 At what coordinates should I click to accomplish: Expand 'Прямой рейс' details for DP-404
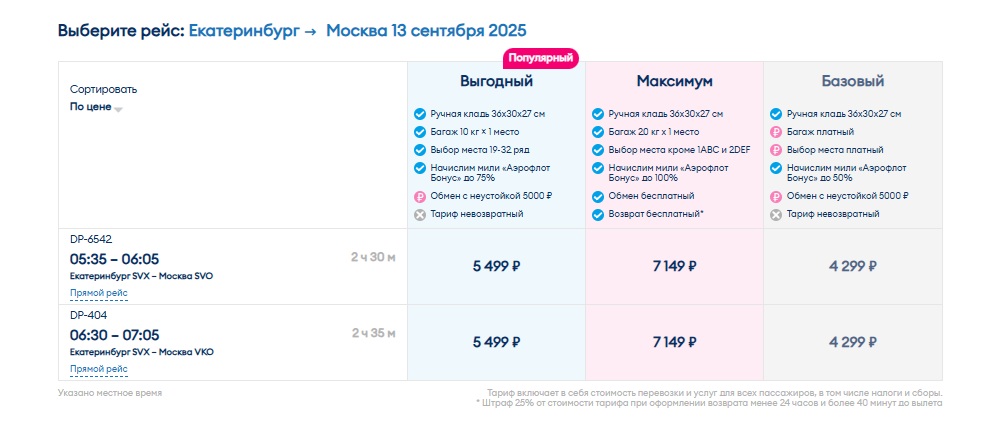click(x=99, y=369)
